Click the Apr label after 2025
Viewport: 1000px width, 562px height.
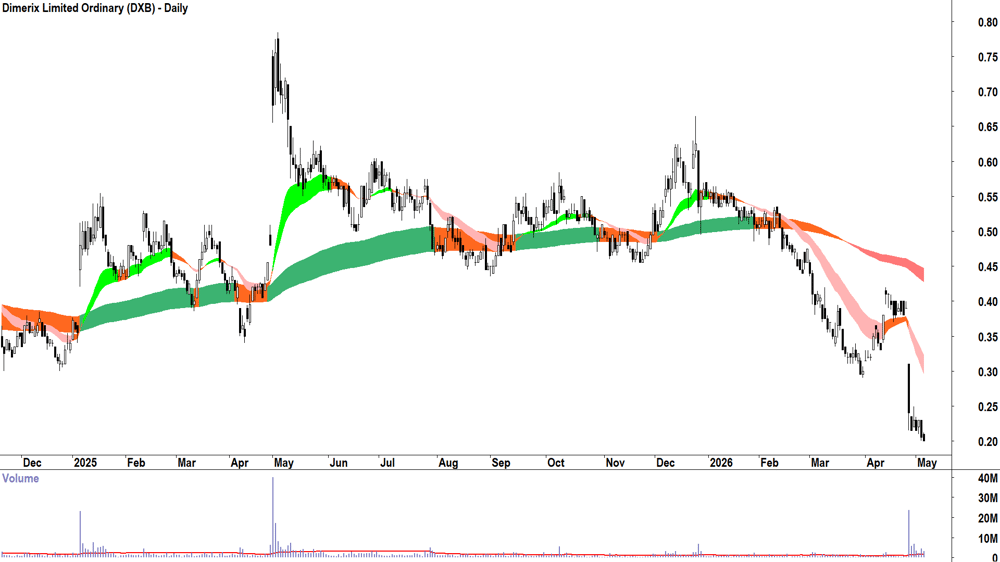pyautogui.click(x=239, y=462)
